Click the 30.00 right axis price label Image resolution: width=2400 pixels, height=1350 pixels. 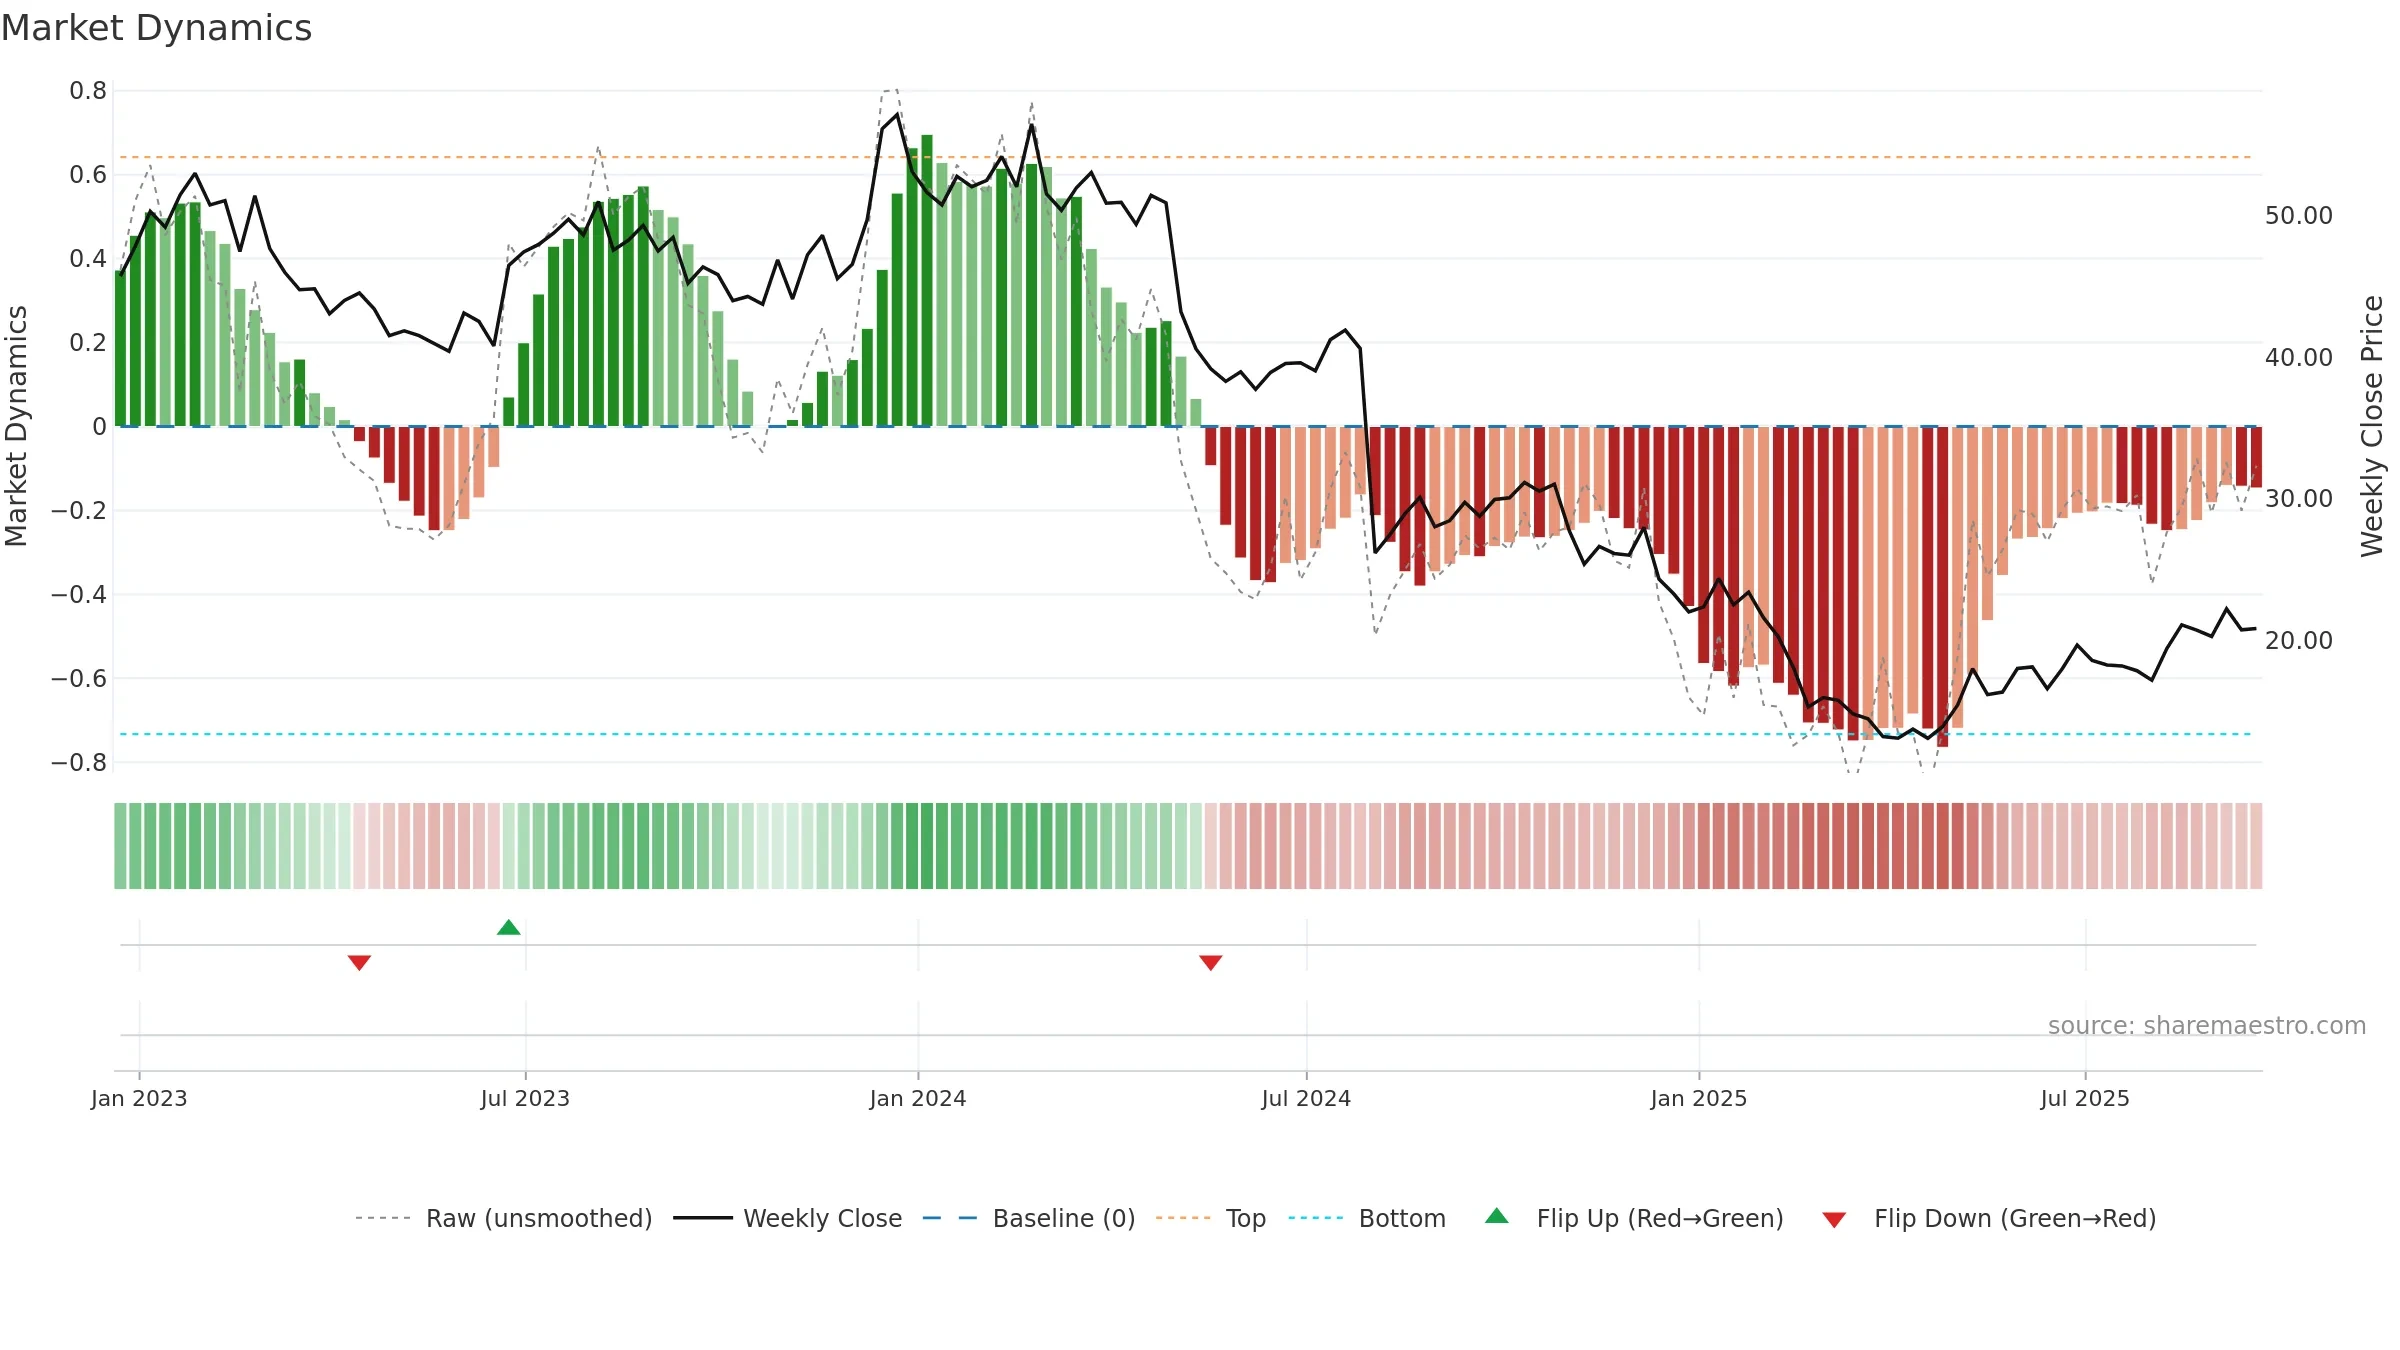2299,499
